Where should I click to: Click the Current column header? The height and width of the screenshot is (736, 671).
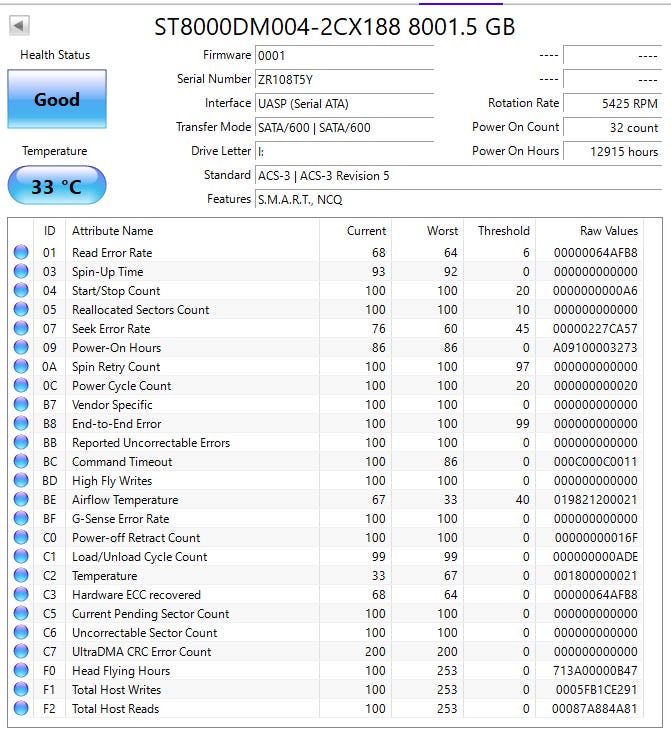355,231
